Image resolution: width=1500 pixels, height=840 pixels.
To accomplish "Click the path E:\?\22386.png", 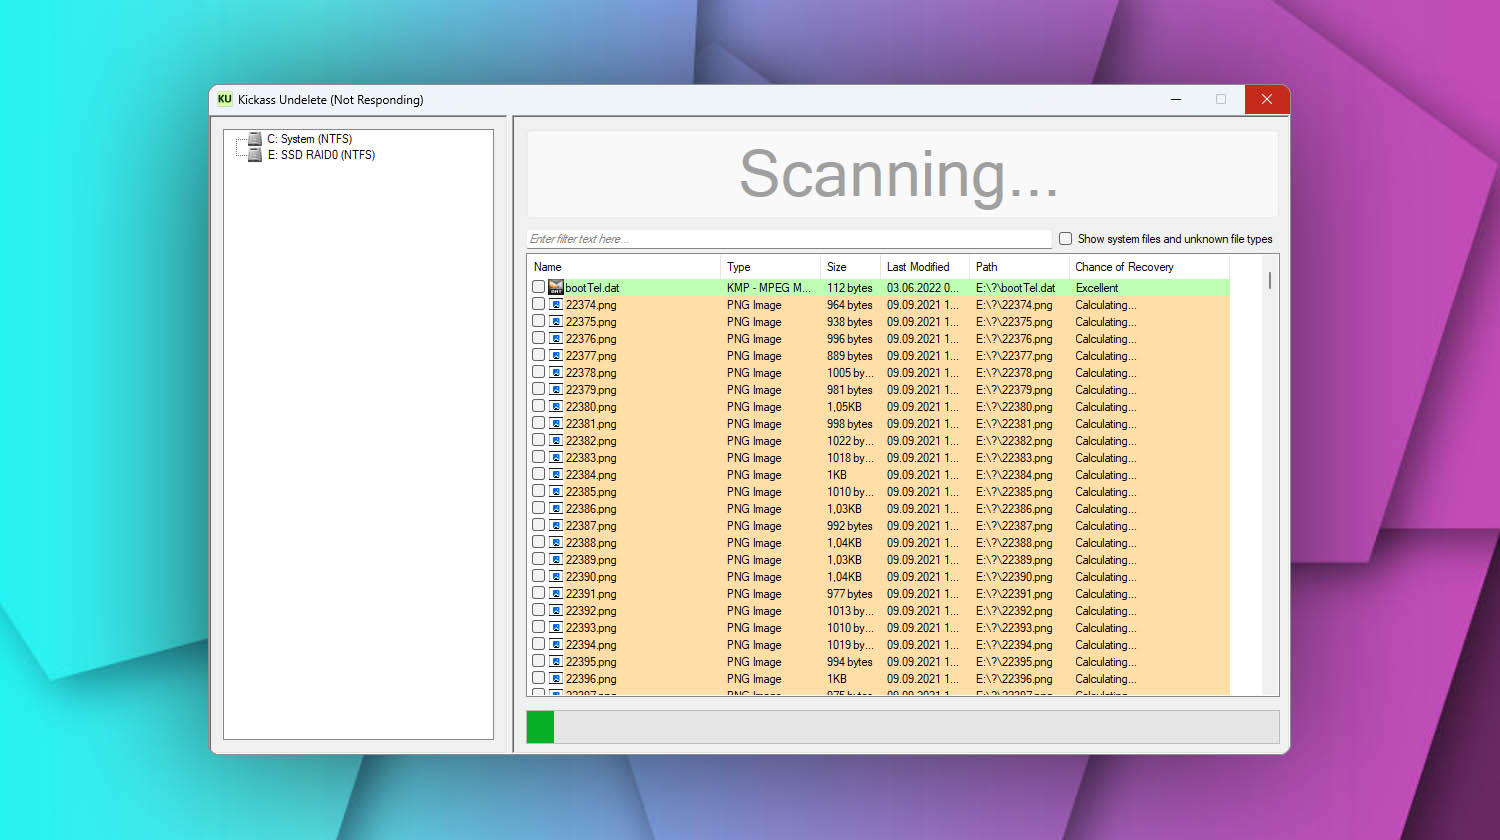I will pos(1014,509).
